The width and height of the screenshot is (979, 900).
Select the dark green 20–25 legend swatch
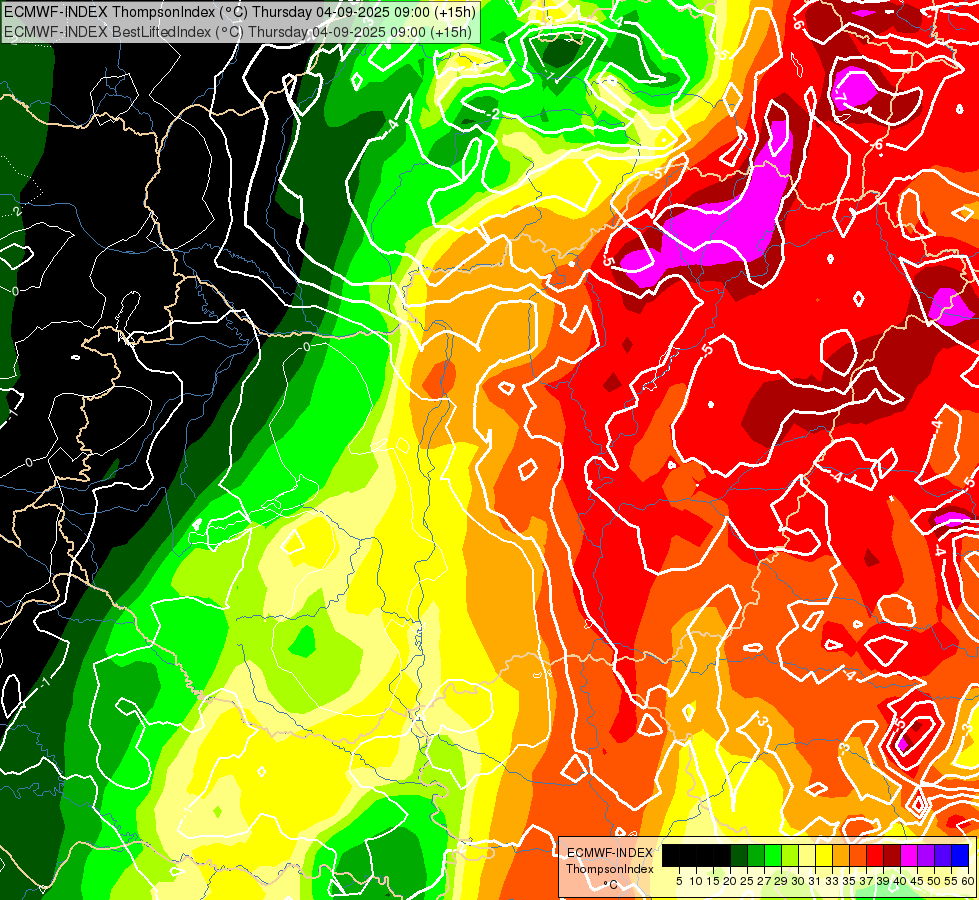[x=739, y=856]
